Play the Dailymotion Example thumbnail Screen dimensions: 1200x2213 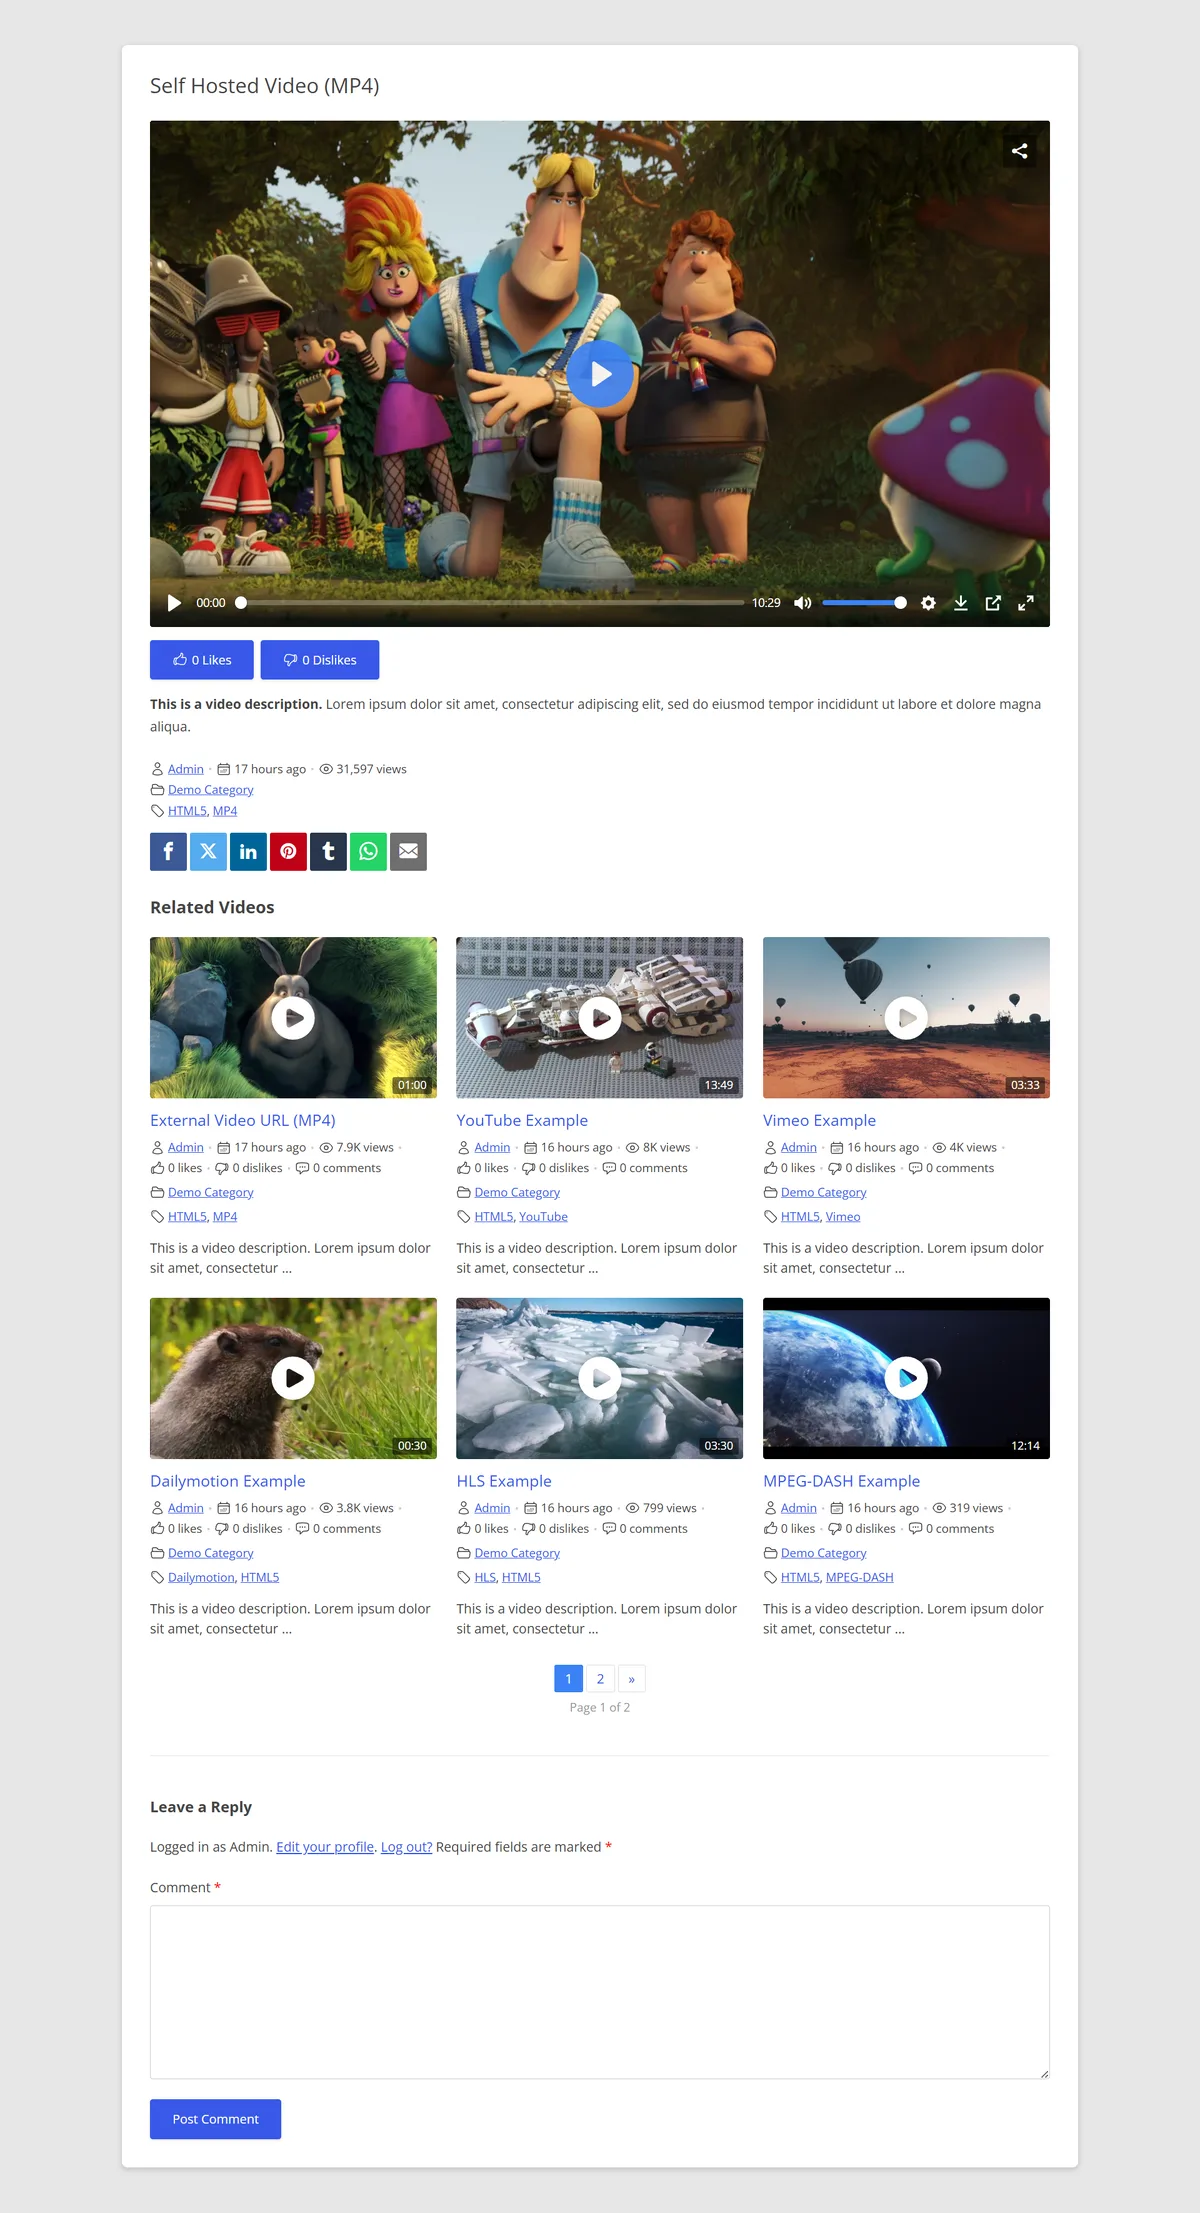tap(293, 1378)
